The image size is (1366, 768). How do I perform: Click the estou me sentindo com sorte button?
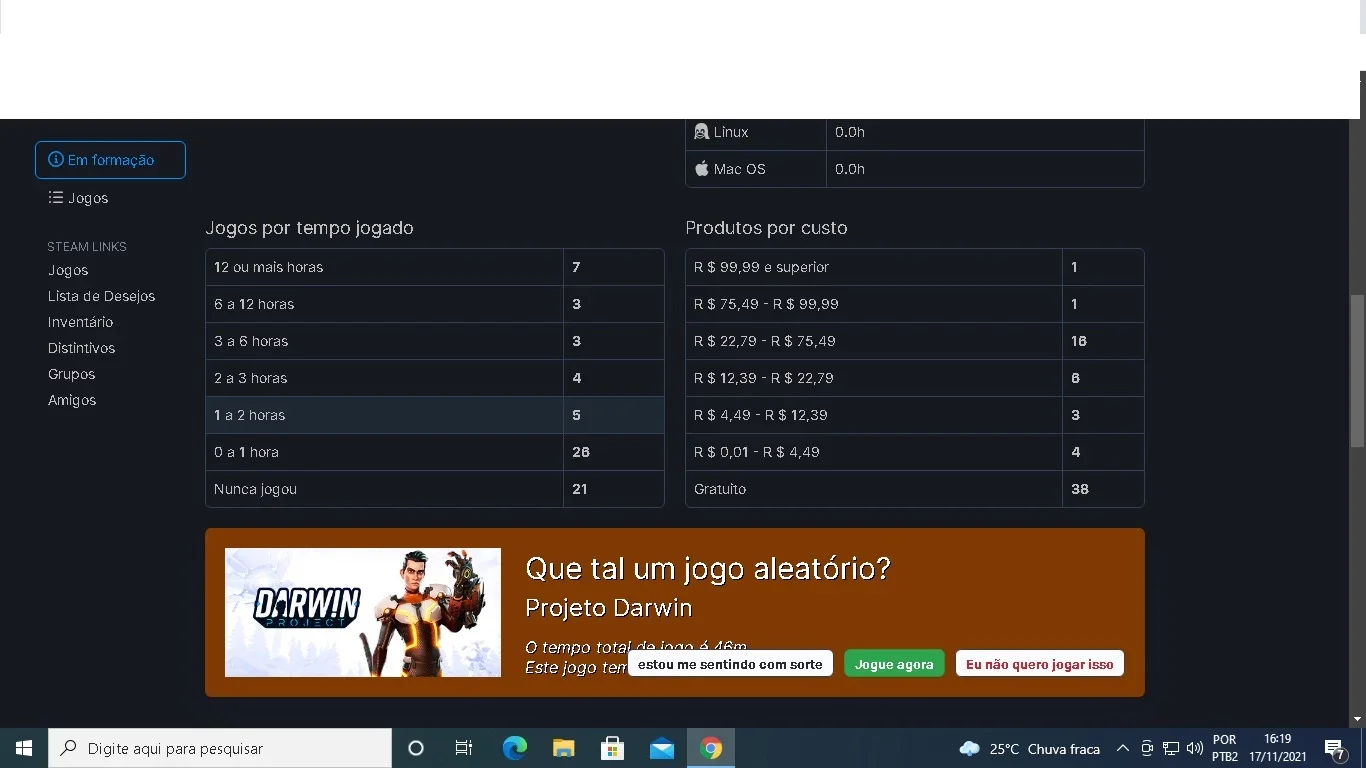tap(730, 664)
